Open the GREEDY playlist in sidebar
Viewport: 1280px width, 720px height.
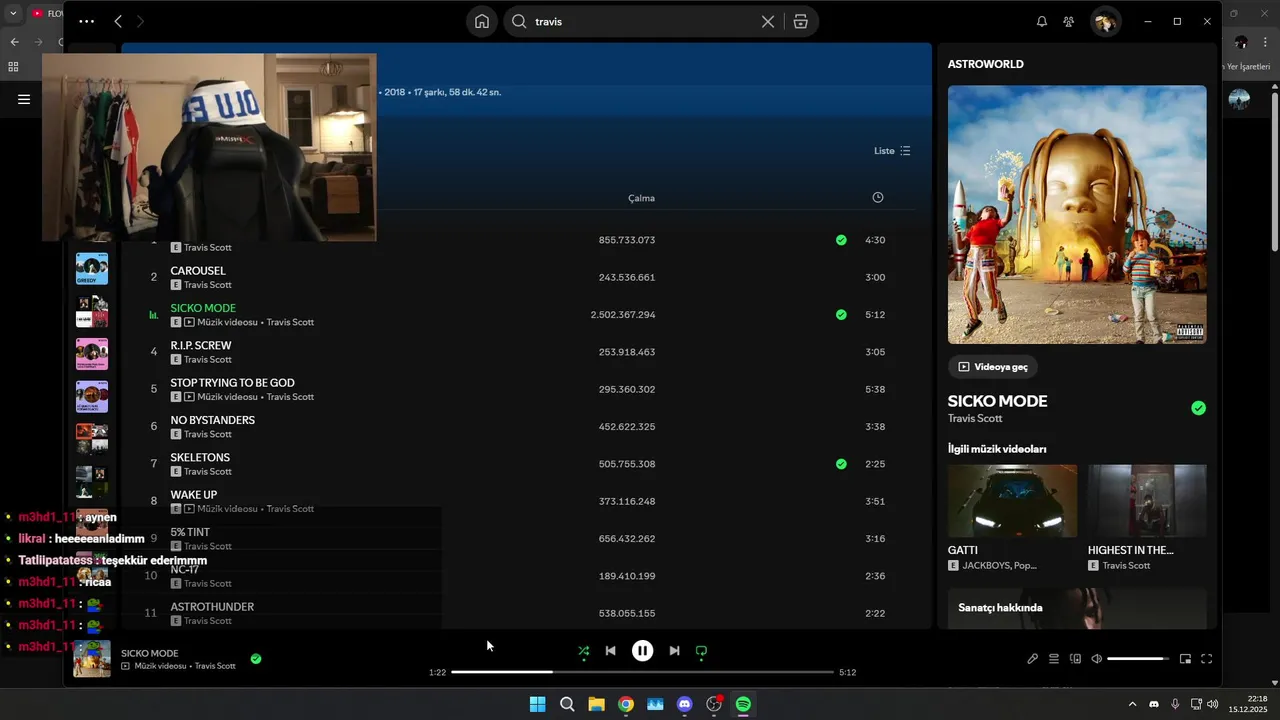click(92, 269)
